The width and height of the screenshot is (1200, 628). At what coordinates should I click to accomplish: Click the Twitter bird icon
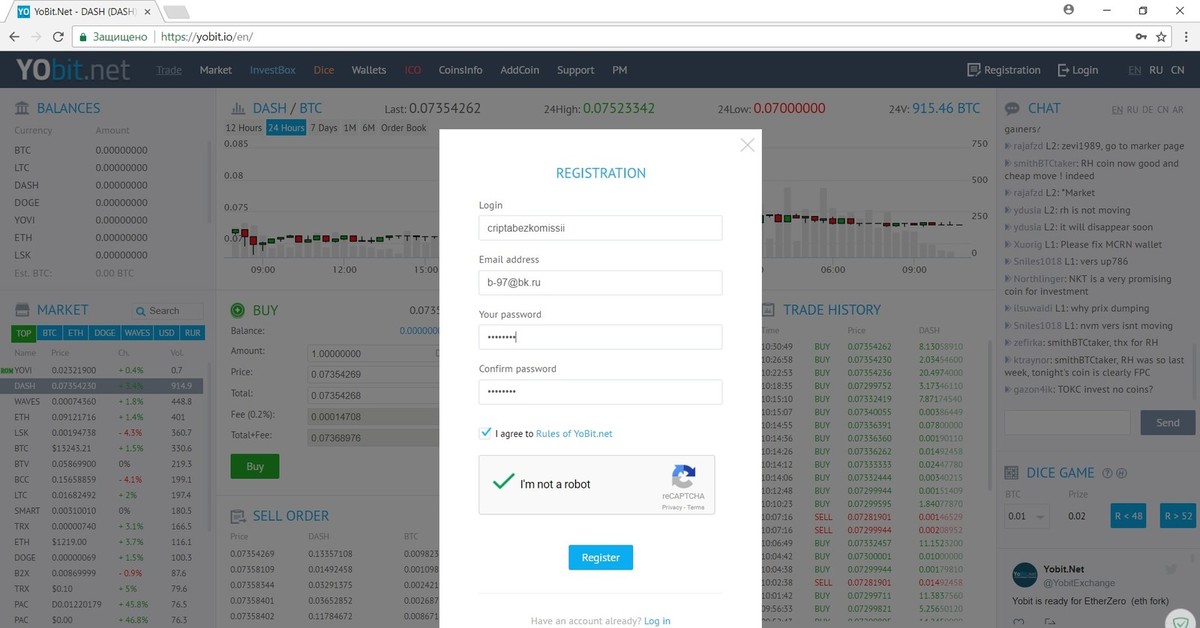(1171, 569)
